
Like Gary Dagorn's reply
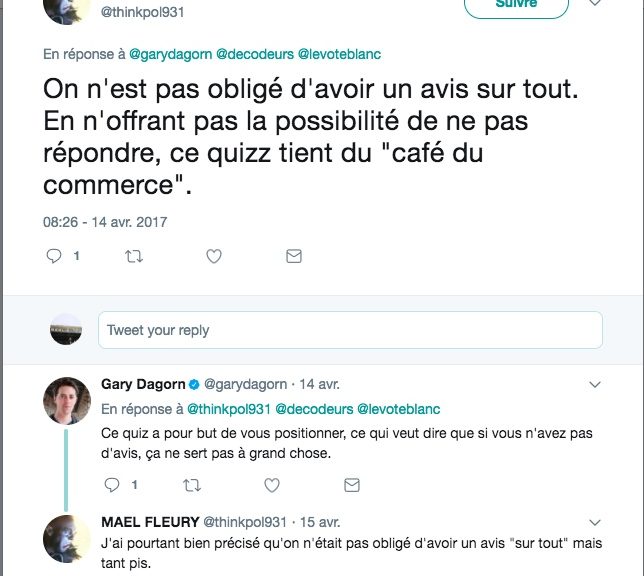[269, 485]
